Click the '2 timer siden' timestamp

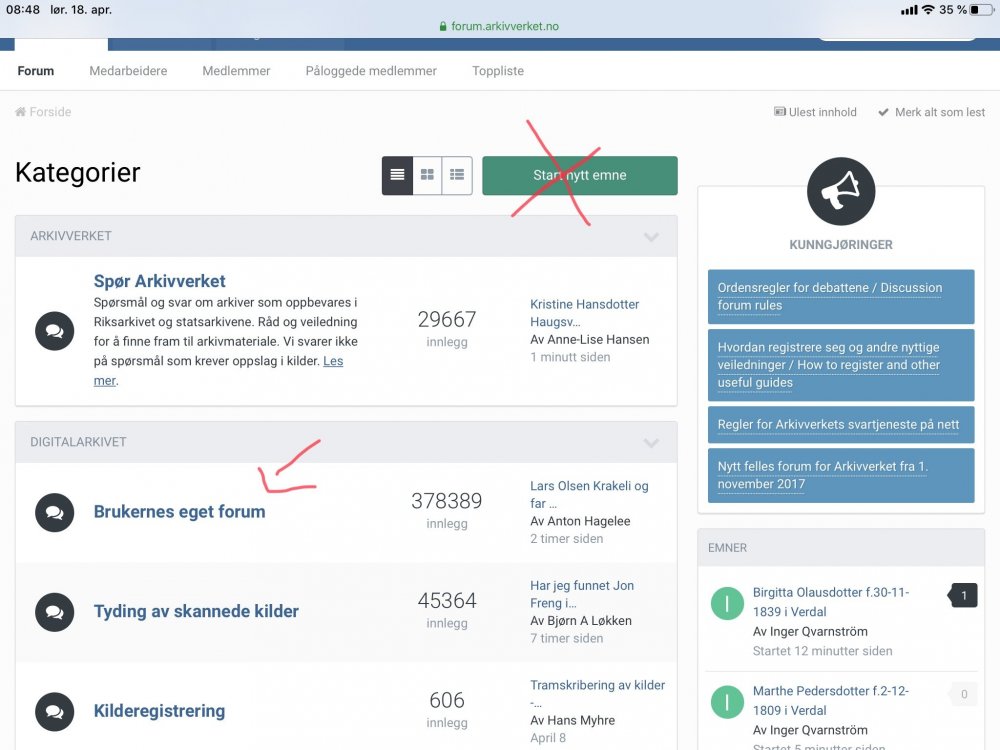(566, 539)
